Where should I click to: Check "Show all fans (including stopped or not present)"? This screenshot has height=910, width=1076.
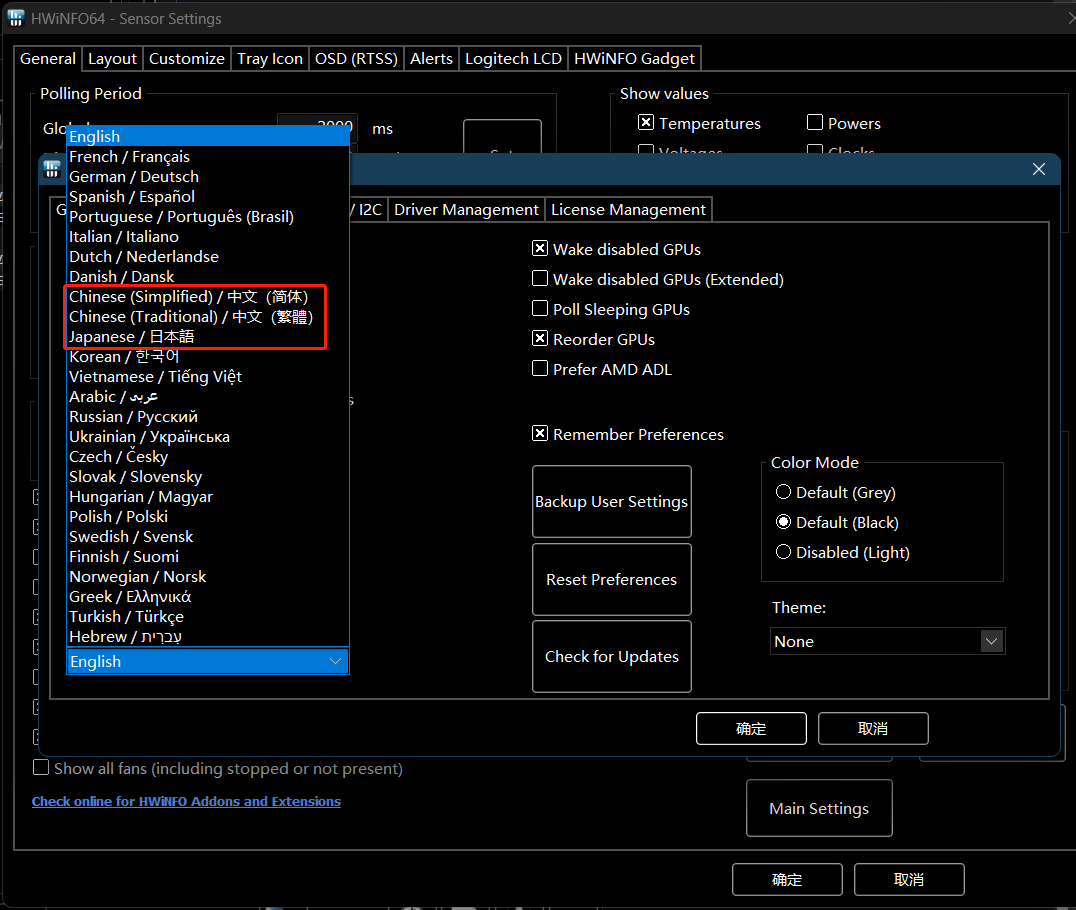41,767
